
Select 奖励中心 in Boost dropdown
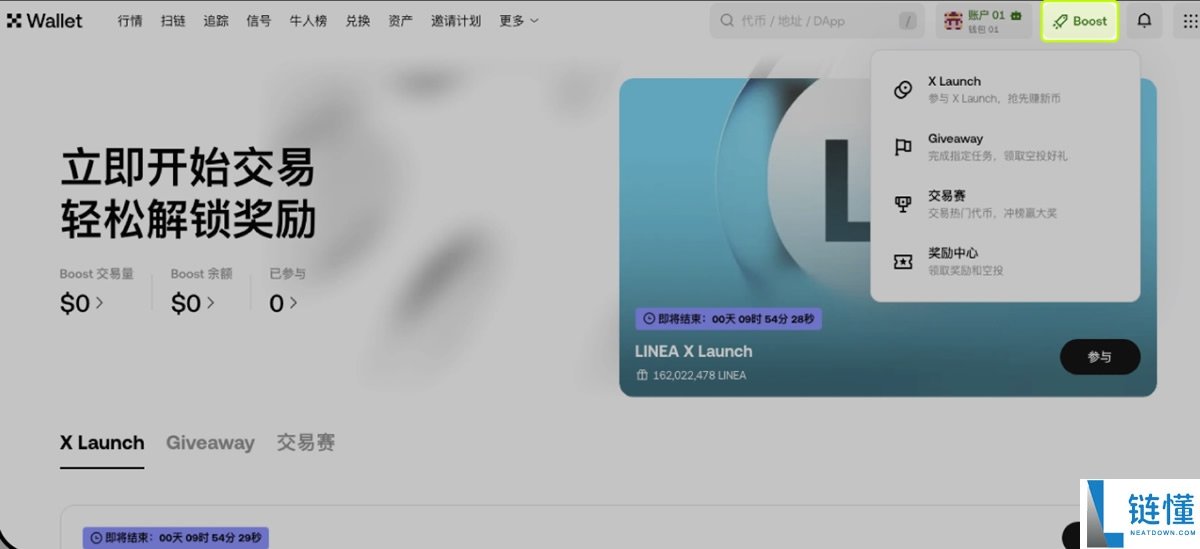1005,261
